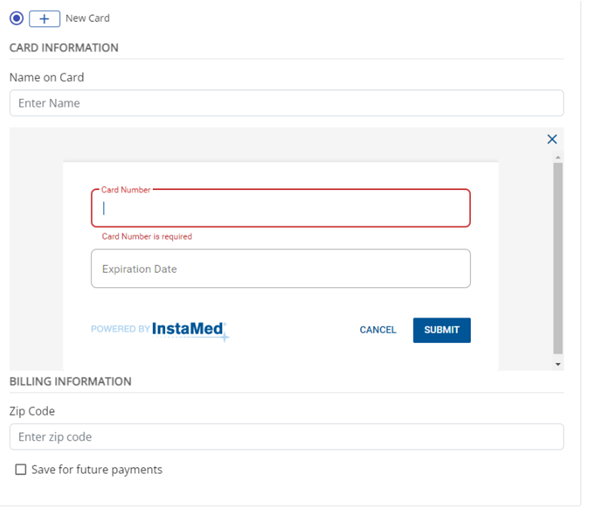Click the 'Name on Card' label

(46, 77)
